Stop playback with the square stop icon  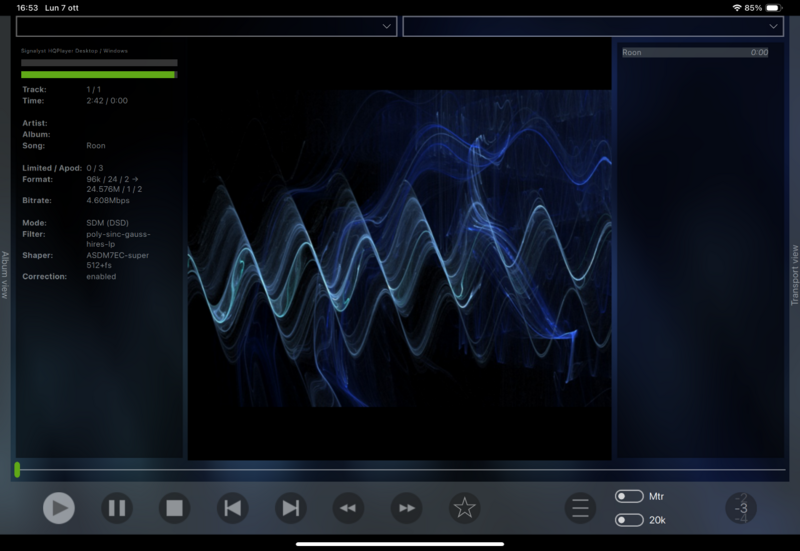click(174, 508)
